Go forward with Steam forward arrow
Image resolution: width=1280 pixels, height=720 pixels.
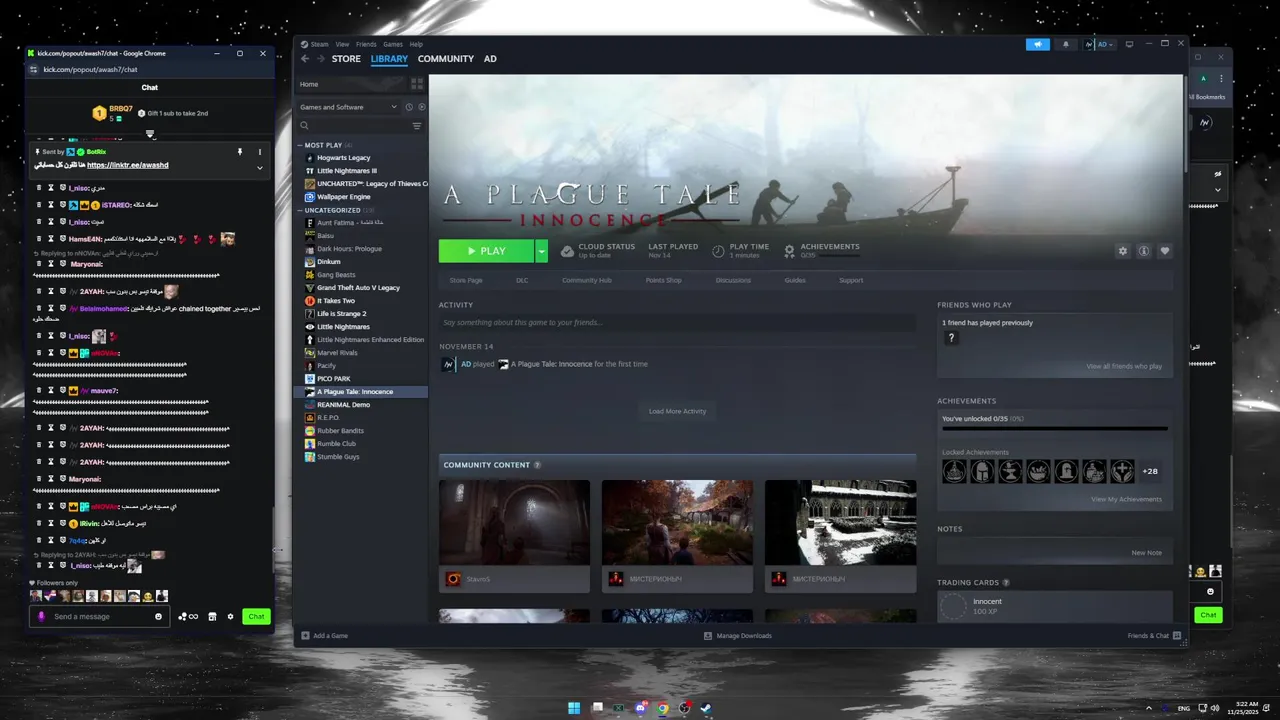321,59
